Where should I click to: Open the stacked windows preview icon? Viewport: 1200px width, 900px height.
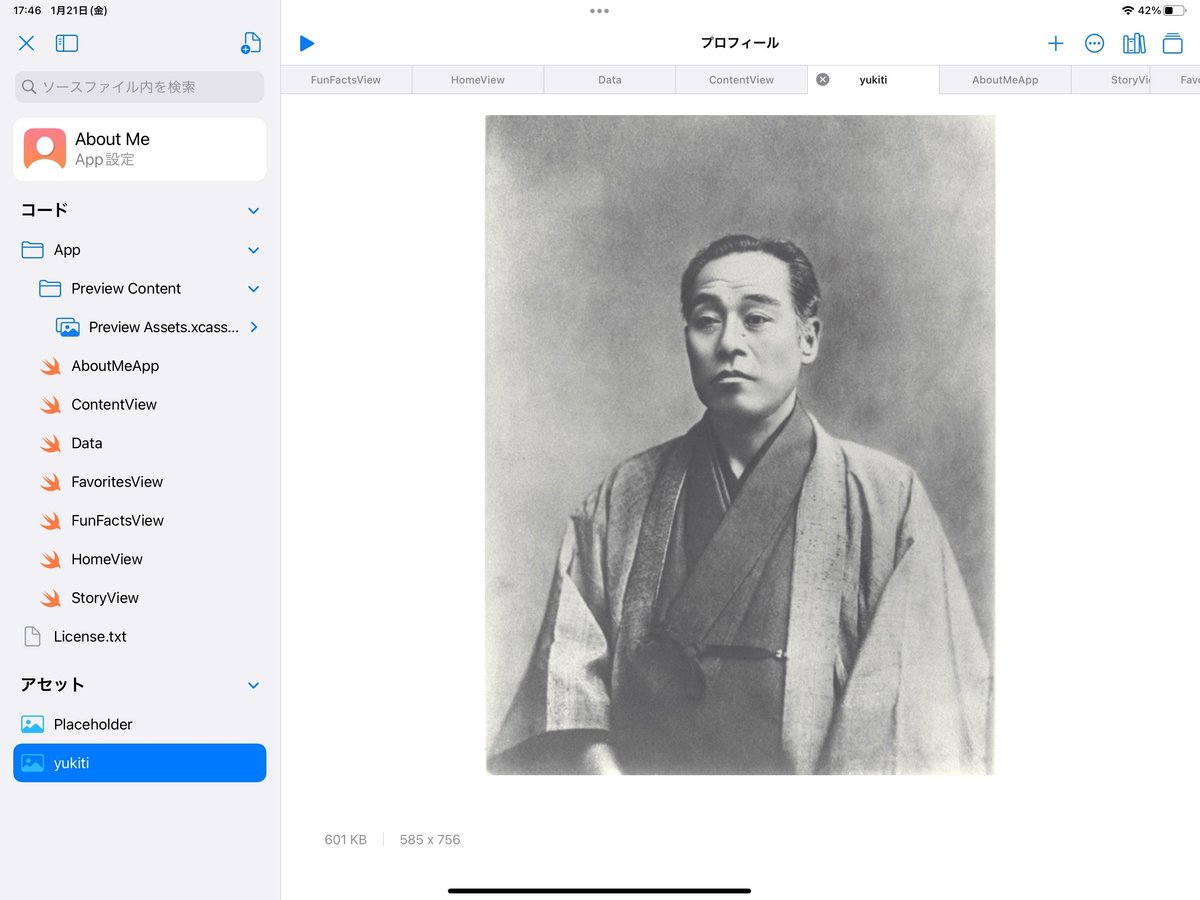point(1172,43)
